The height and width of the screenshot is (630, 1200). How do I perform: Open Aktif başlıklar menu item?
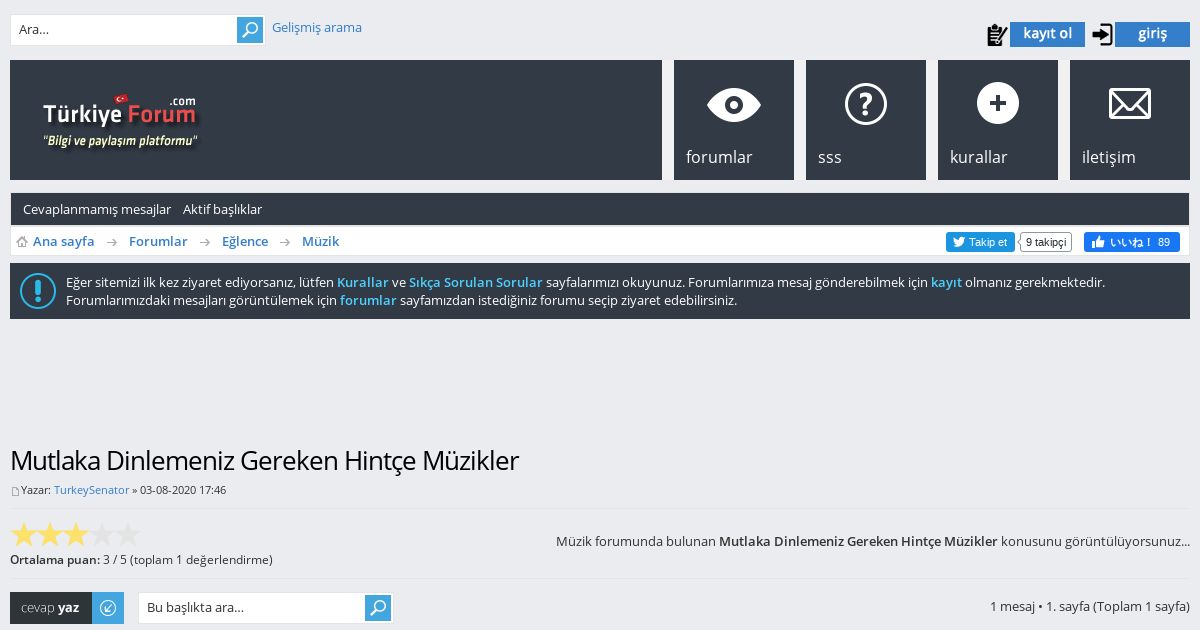point(222,209)
